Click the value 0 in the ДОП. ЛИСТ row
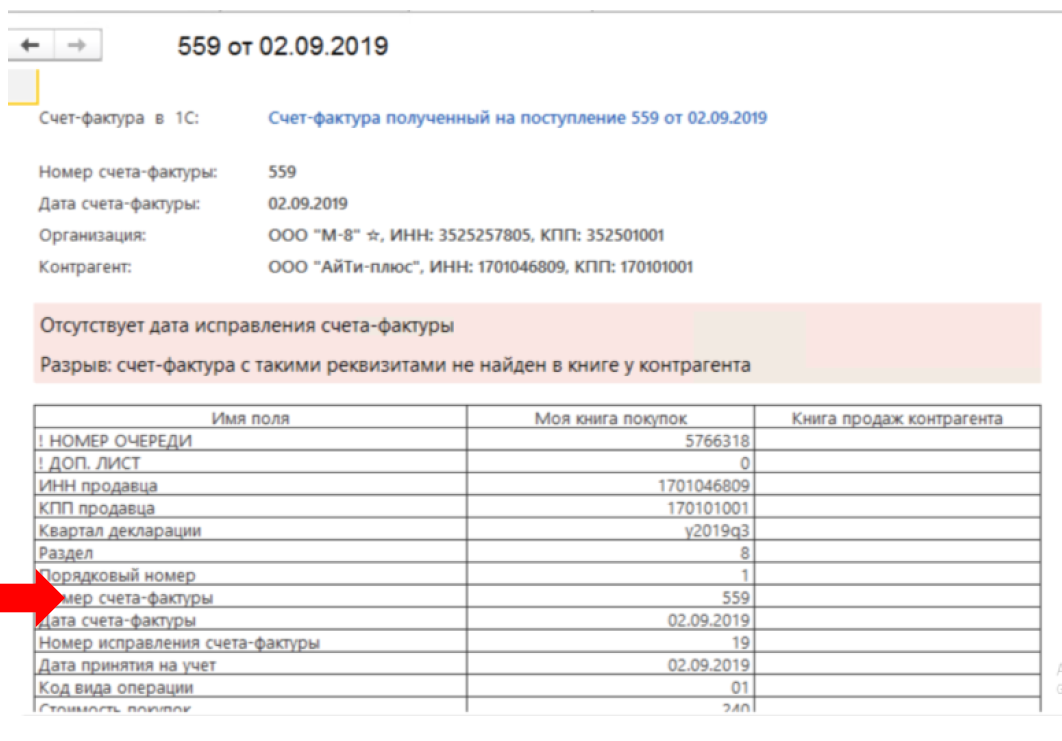Image resolution: width=1062 pixels, height=741 pixels. click(x=745, y=463)
